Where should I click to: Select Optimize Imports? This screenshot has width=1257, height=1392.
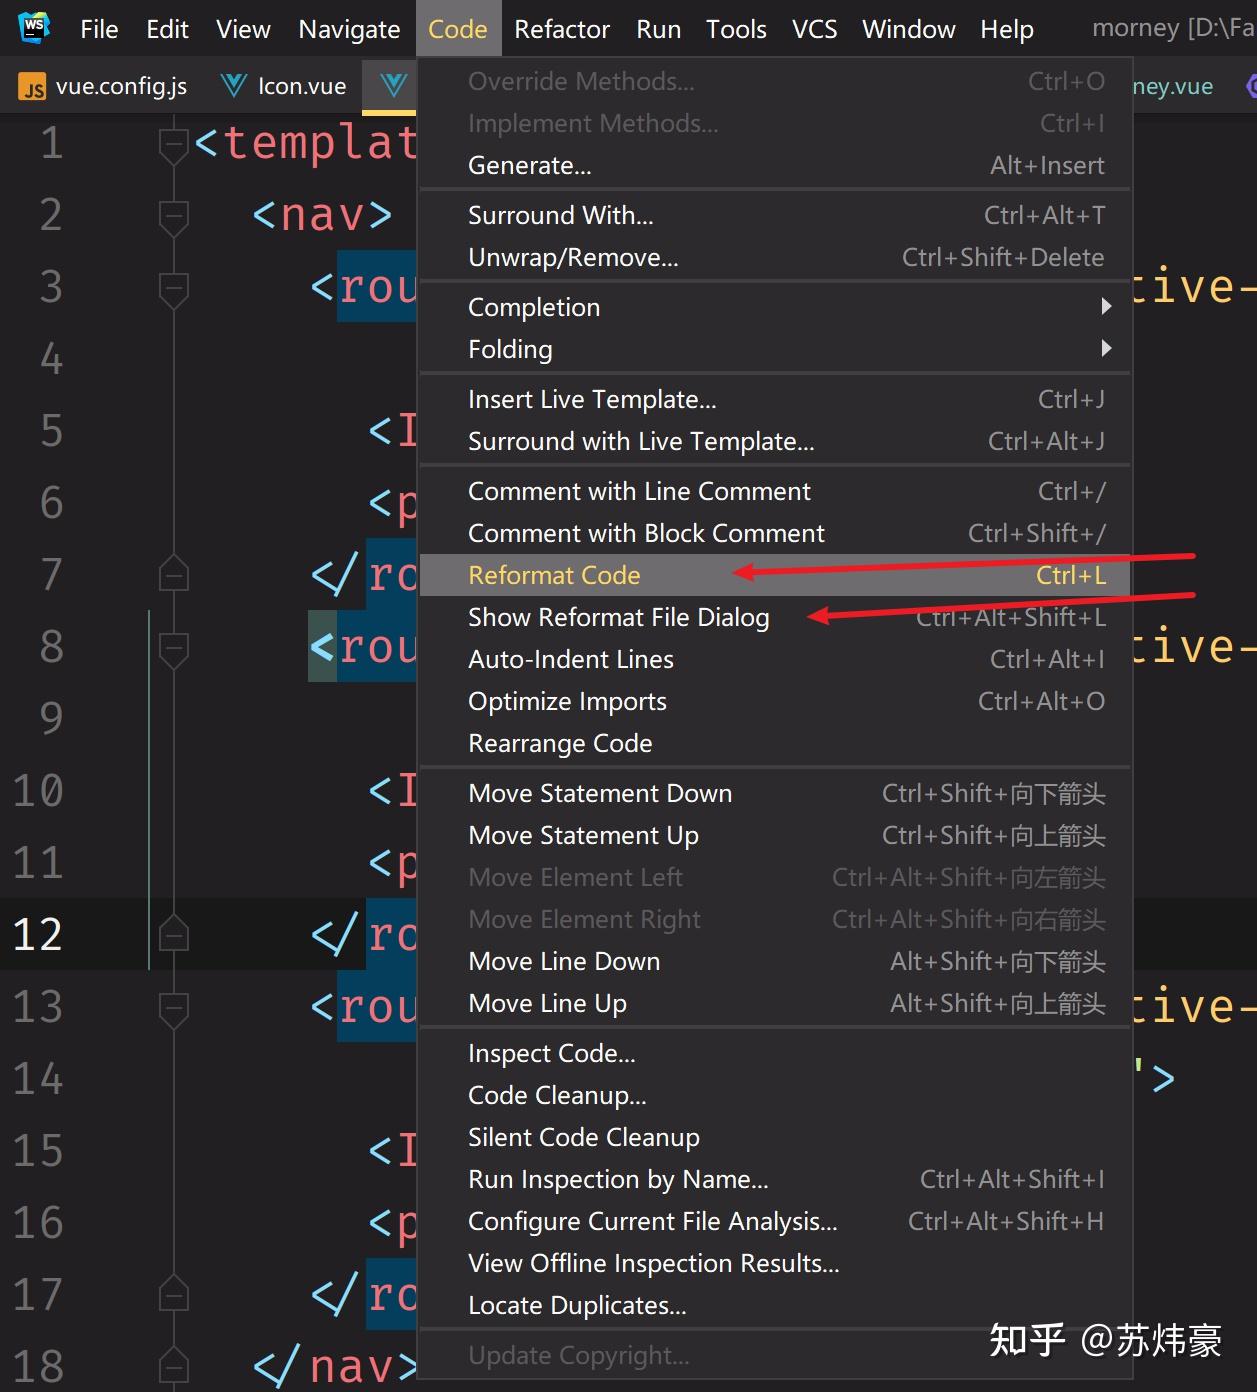coord(775,701)
